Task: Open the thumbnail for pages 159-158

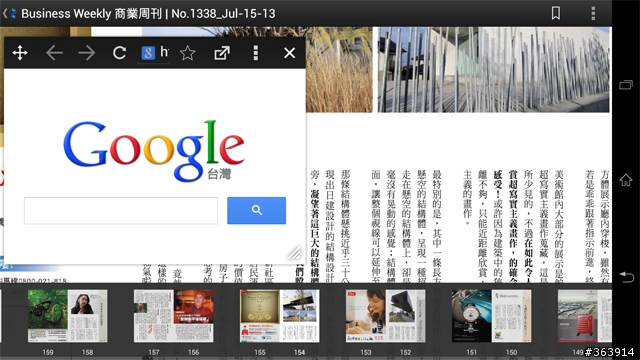Action: tap(67, 316)
